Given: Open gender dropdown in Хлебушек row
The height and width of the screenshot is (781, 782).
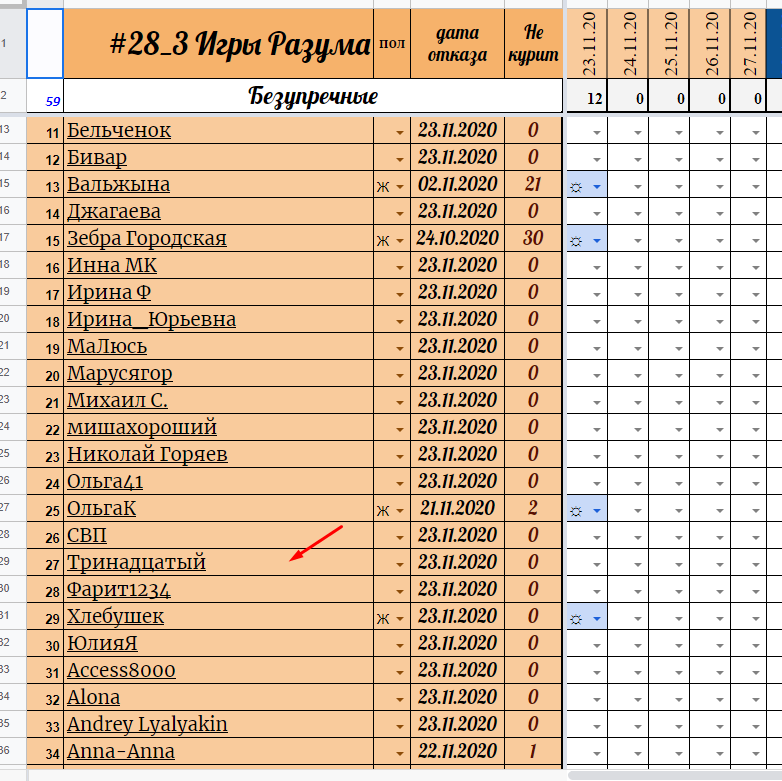Looking at the screenshot, I should [x=399, y=619].
